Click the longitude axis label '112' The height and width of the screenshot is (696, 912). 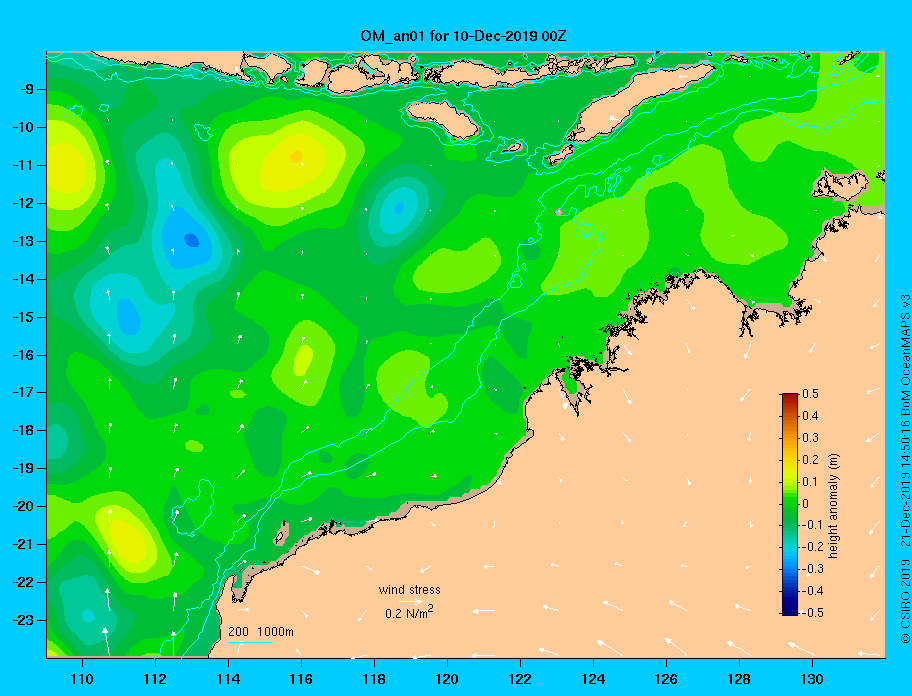(155, 679)
